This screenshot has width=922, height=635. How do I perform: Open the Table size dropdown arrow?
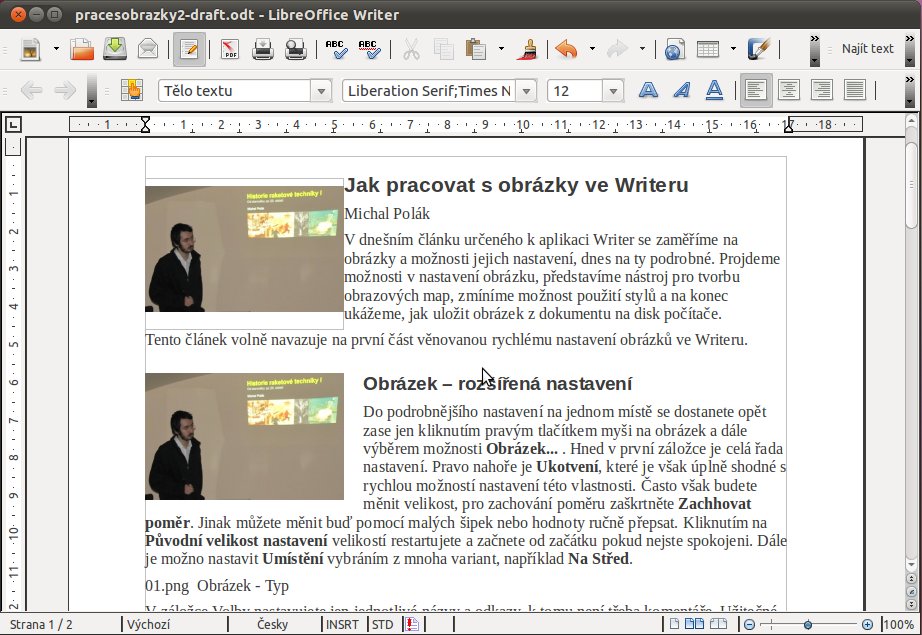coord(733,49)
